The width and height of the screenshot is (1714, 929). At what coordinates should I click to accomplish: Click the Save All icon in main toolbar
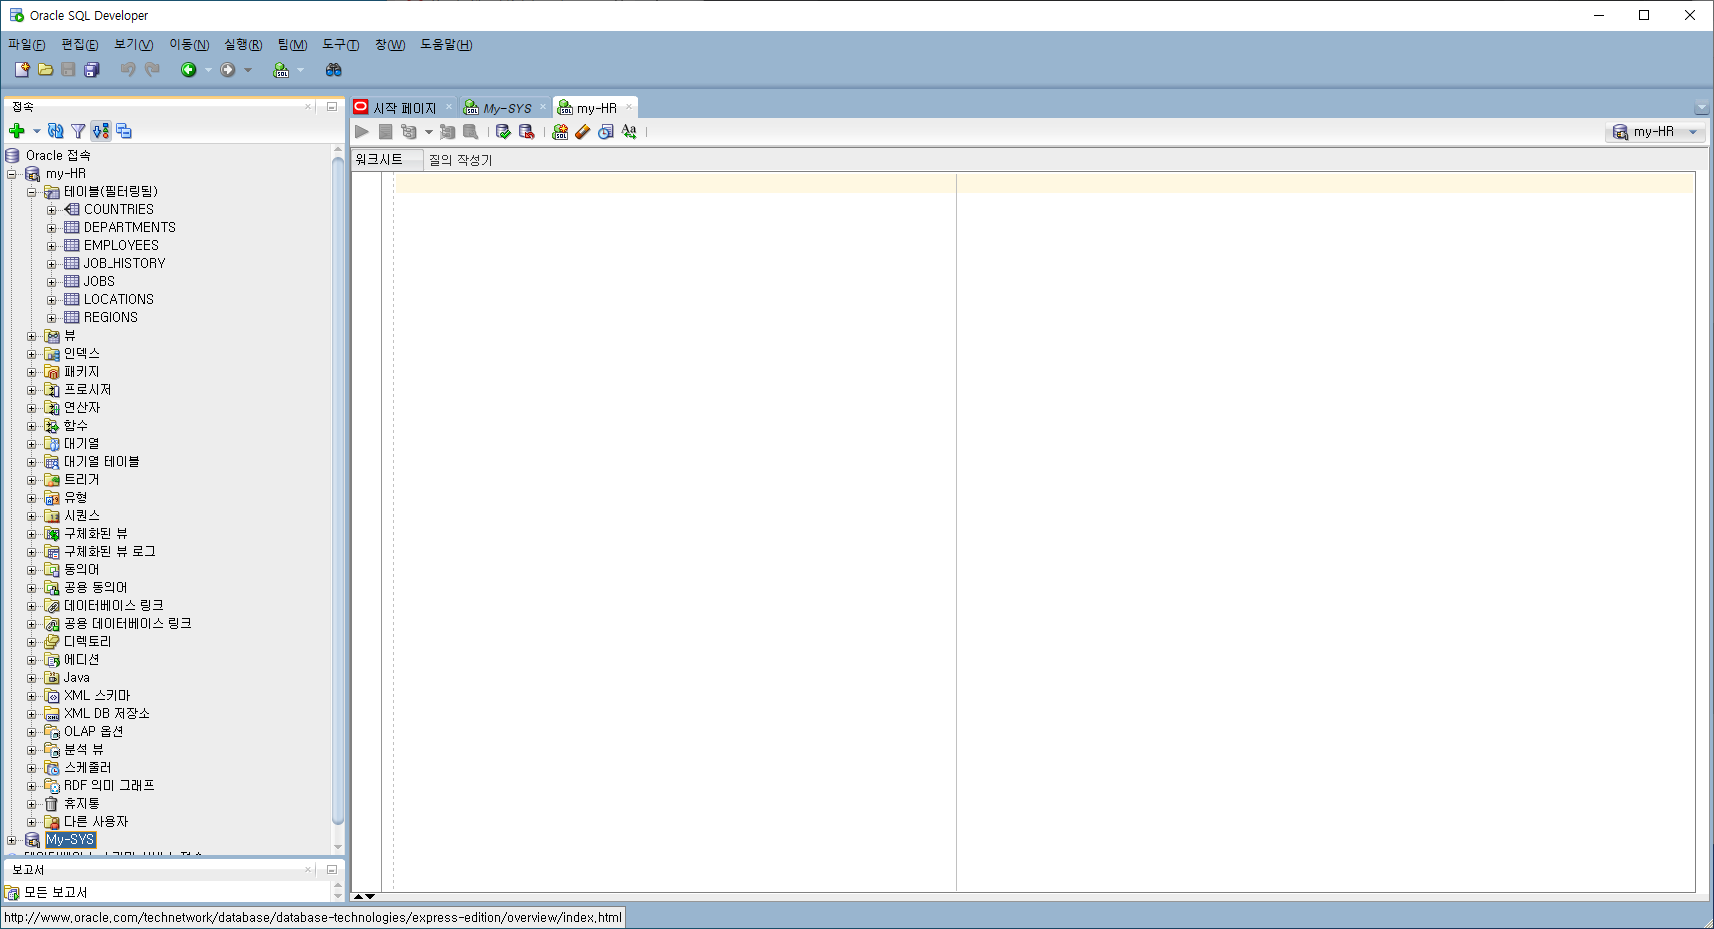(92, 70)
